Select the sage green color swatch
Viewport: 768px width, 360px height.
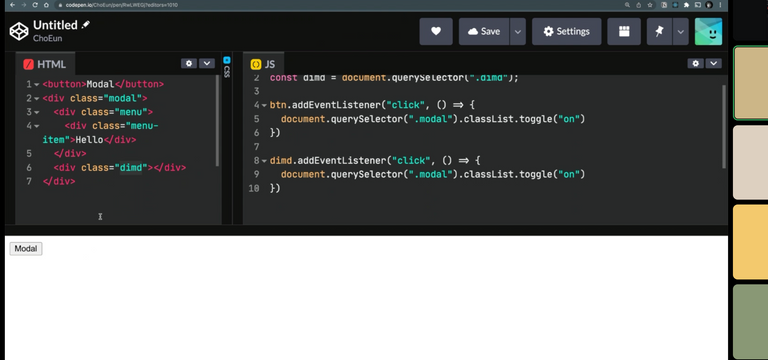[x=751, y=322]
